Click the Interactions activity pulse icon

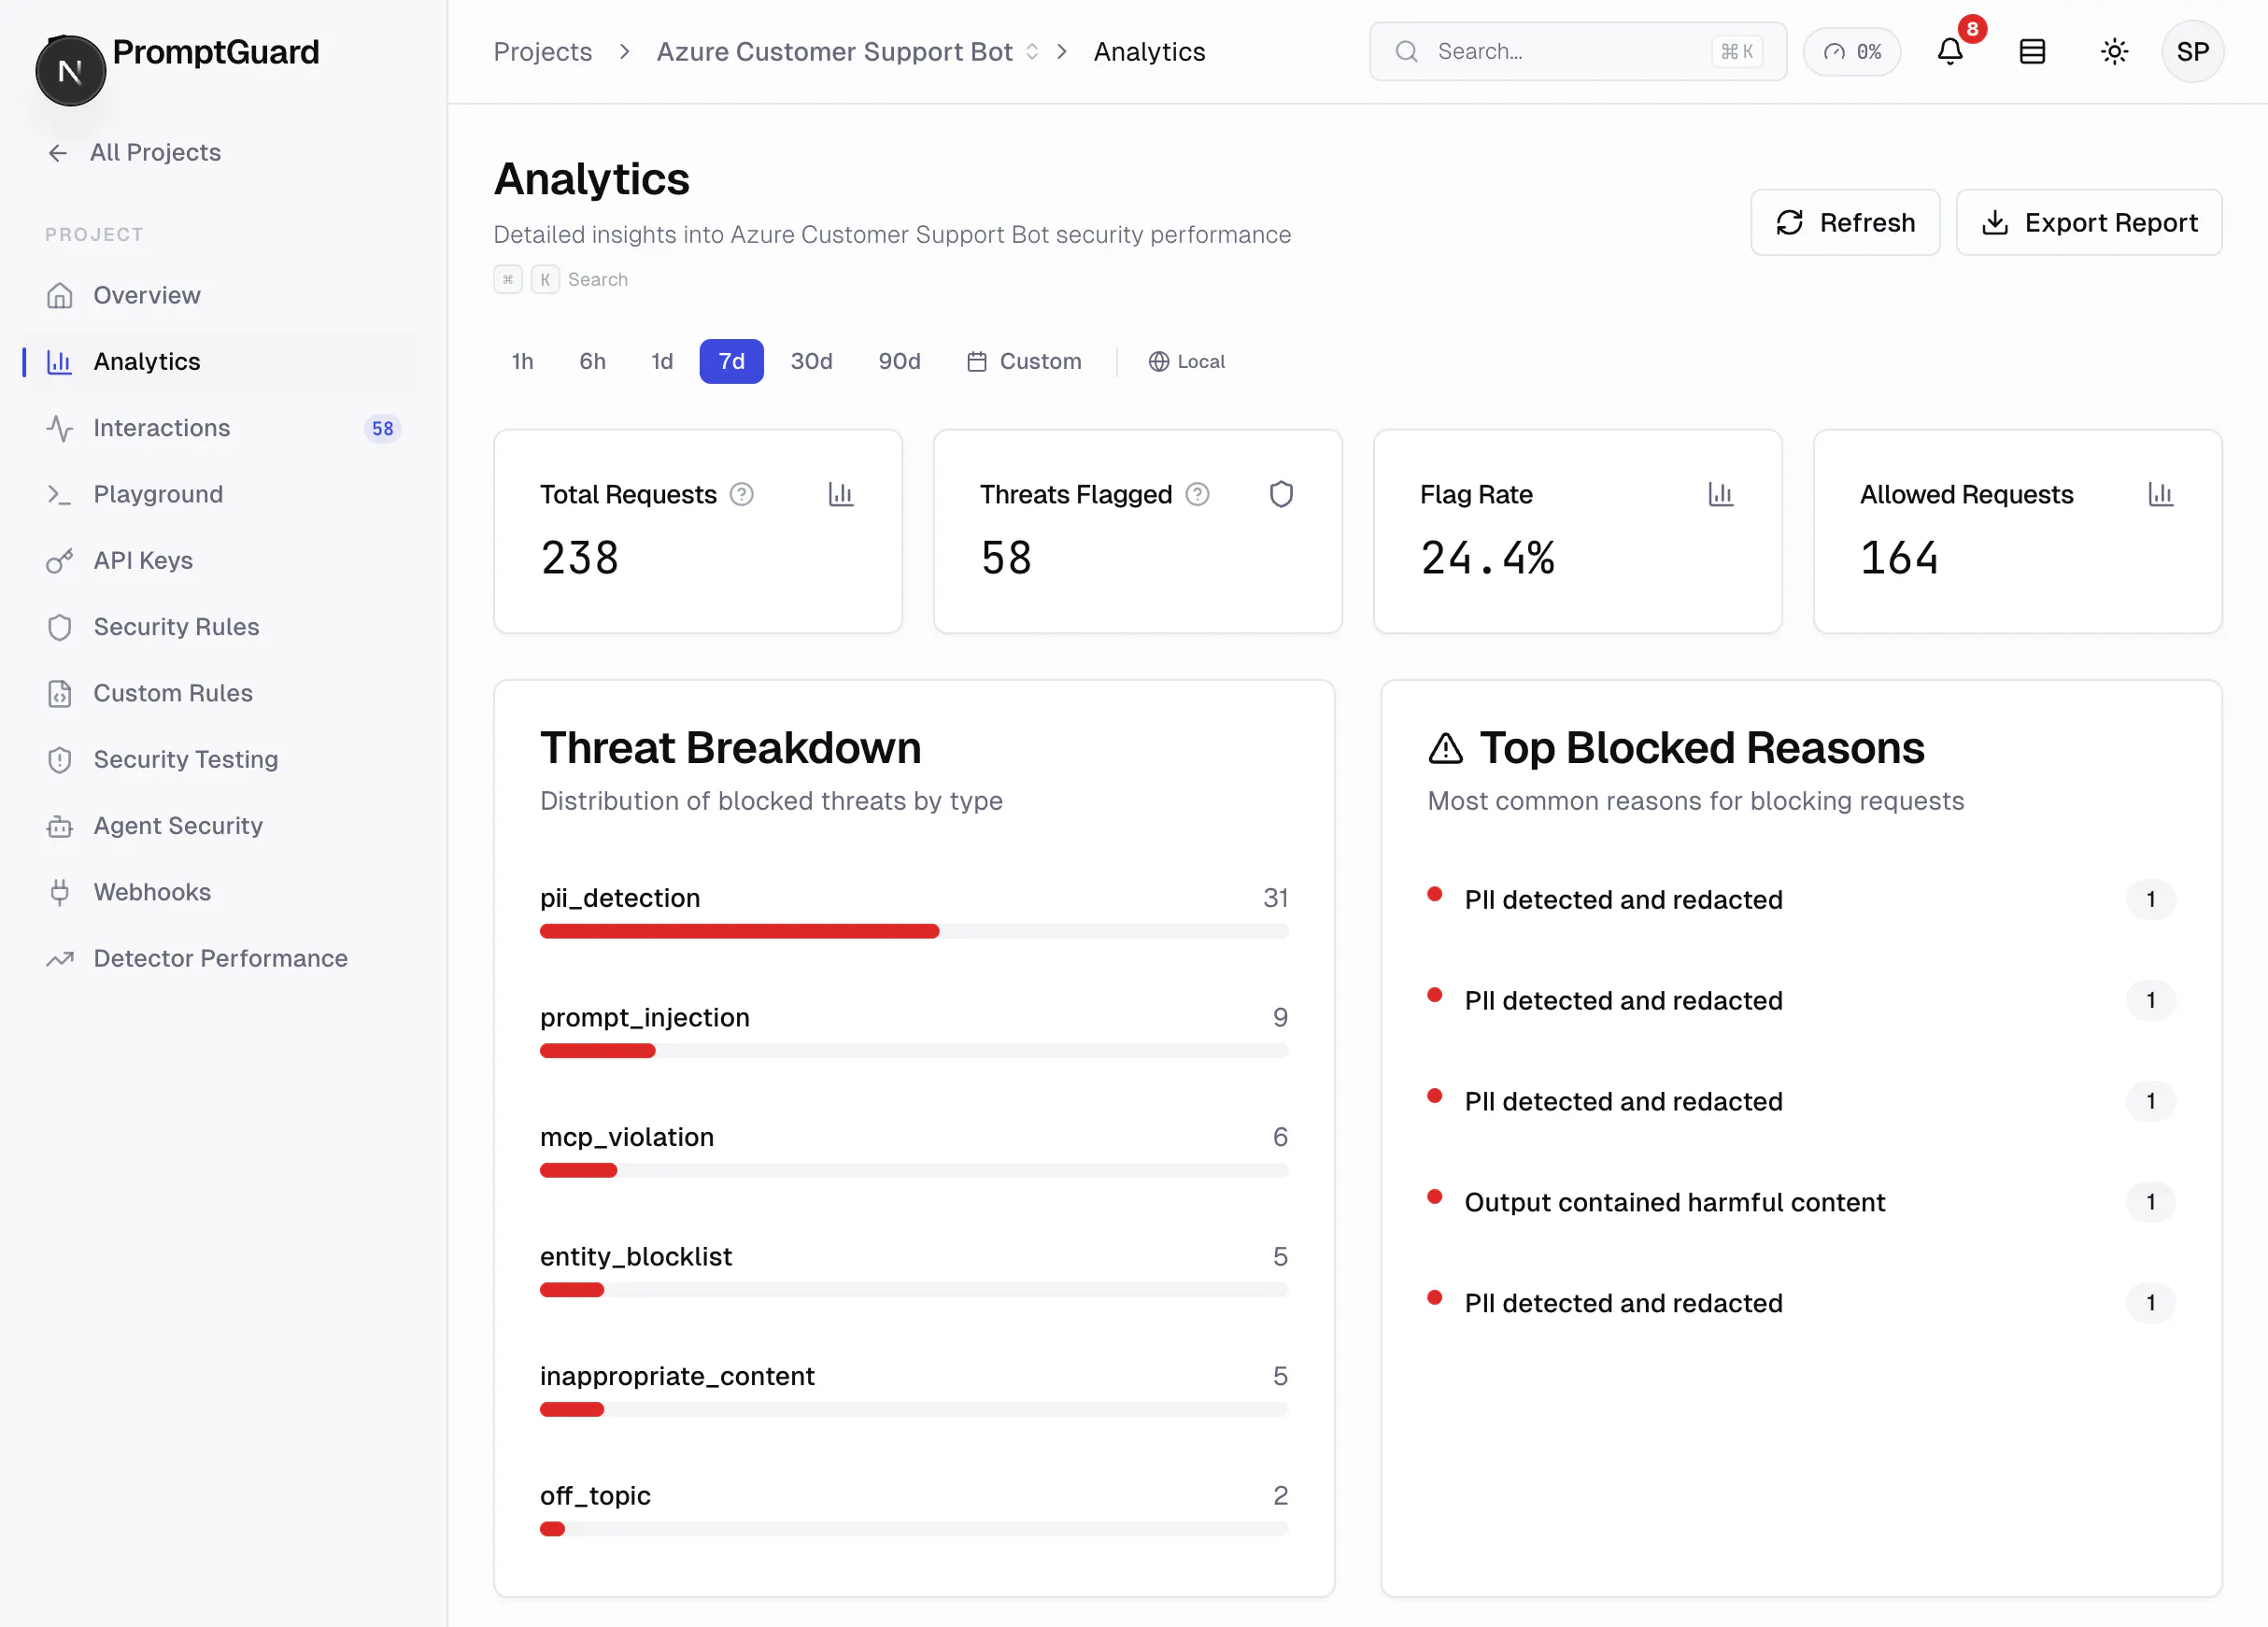click(x=60, y=428)
